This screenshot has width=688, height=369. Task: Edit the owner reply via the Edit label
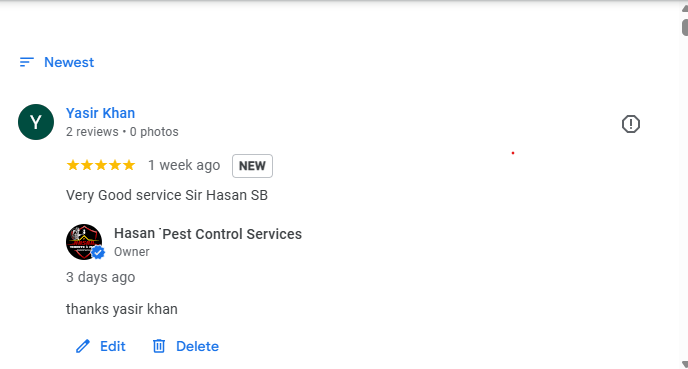(x=113, y=346)
